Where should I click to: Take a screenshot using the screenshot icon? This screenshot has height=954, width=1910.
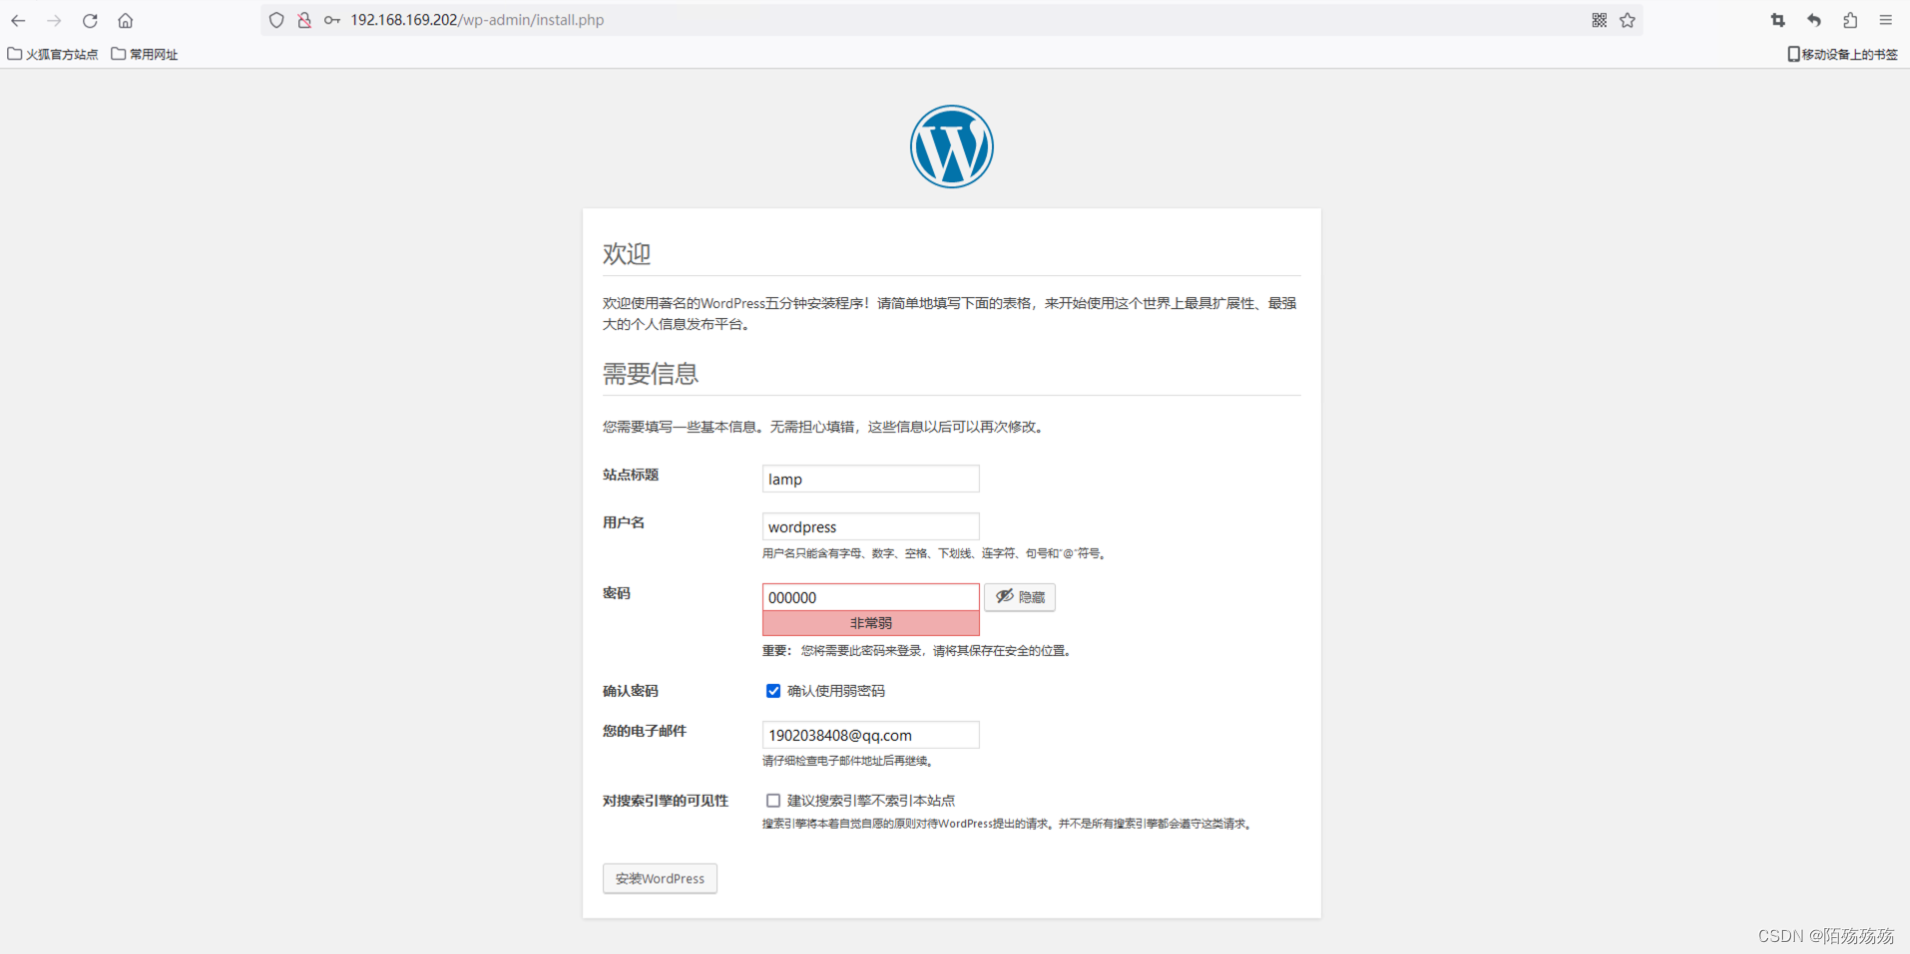1778,20
